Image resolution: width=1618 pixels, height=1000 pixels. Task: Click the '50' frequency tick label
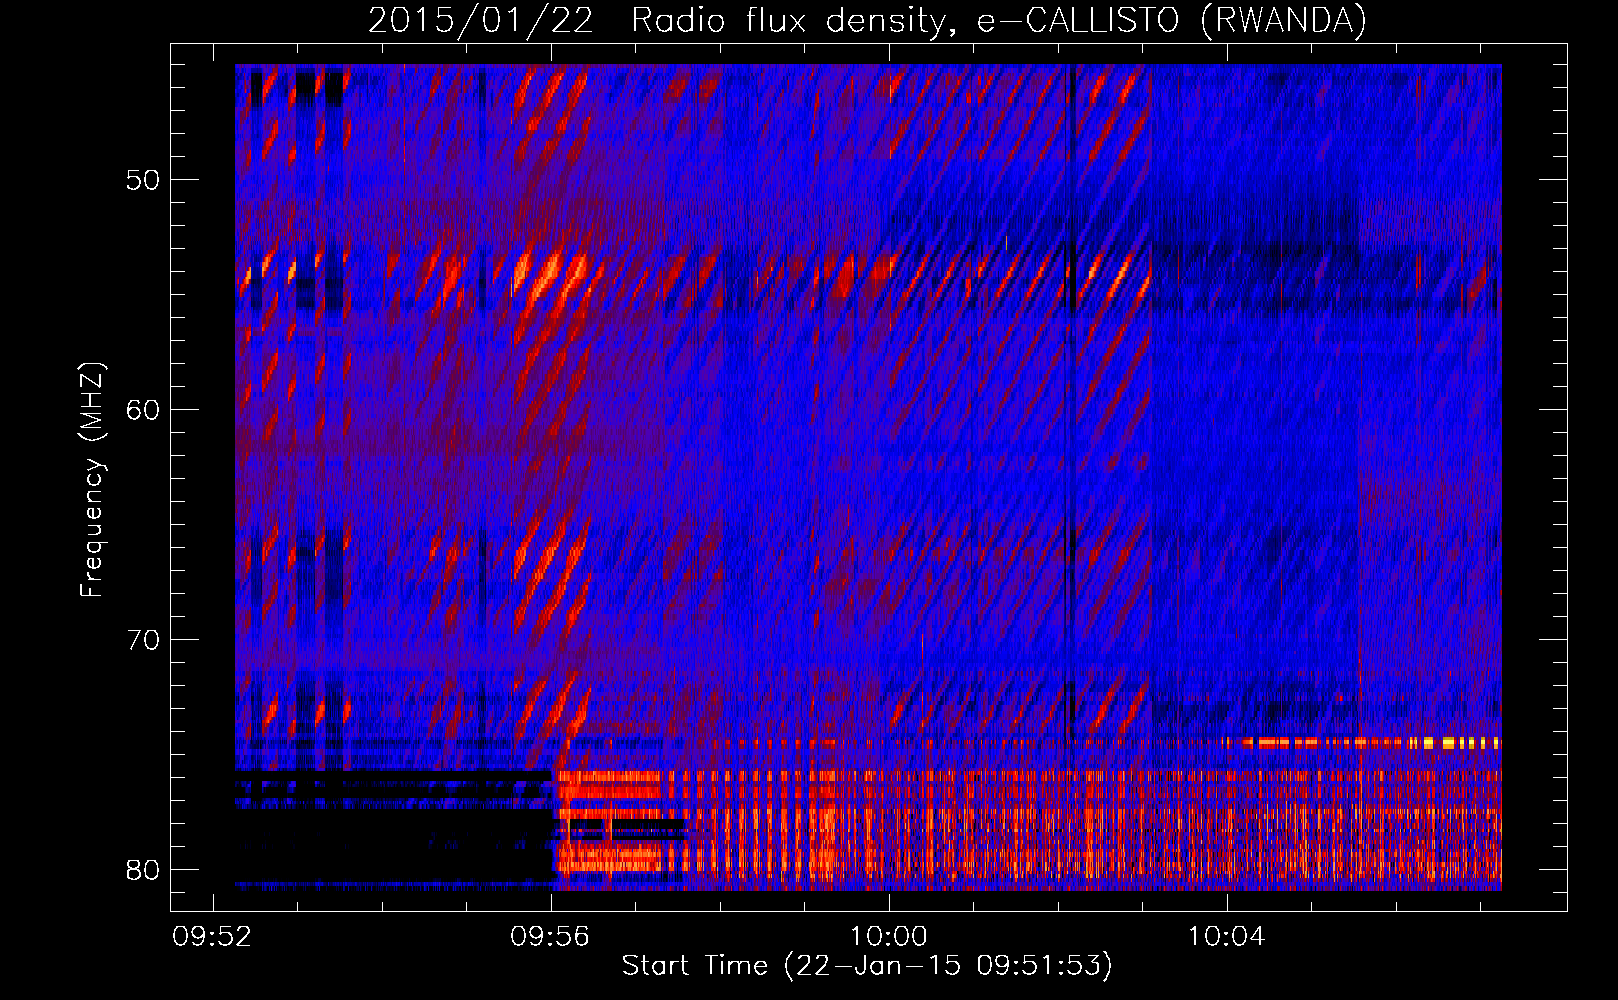(x=143, y=180)
